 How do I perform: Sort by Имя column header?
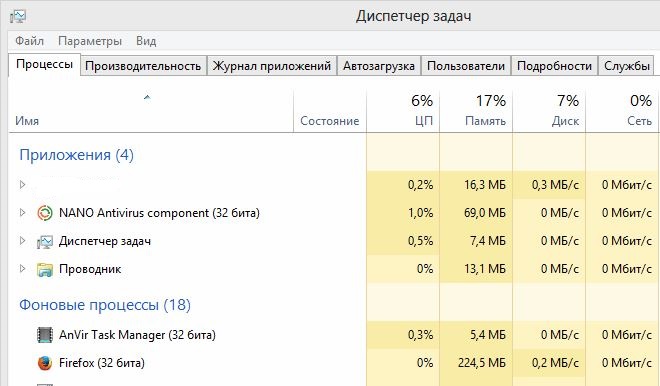(x=151, y=111)
